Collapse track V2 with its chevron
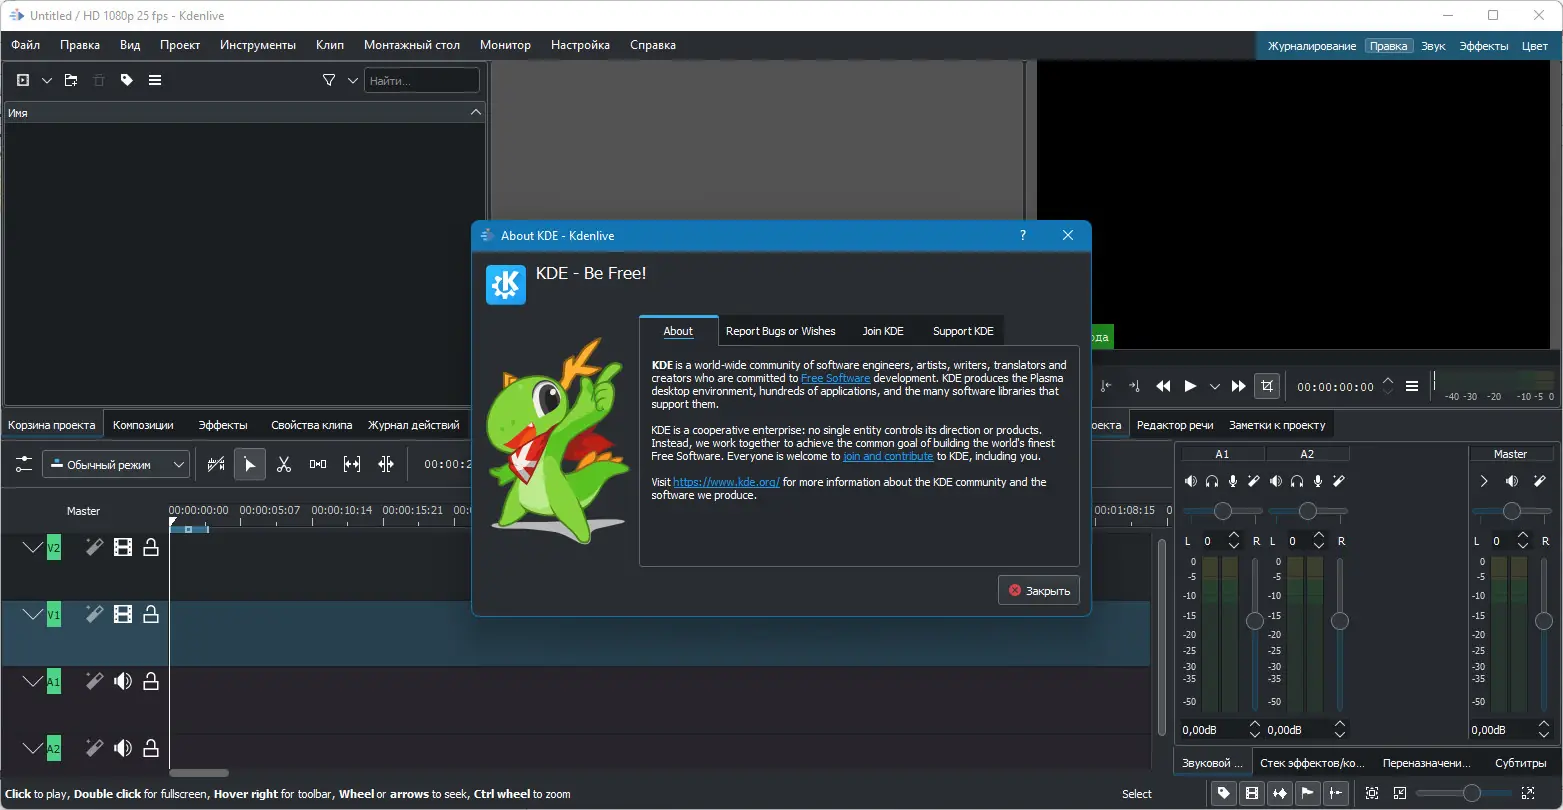Viewport: 1563px width, 810px height. pyautogui.click(x=33, y=547)
